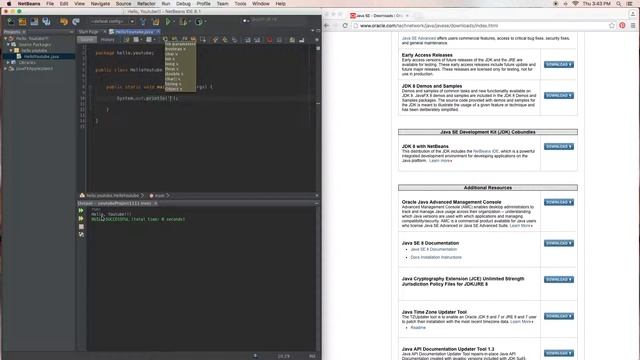Toggle Bookmark icon in editor toolbar
Image resolution: width=640 pixels, height=360 pixels.
[235, 40]
